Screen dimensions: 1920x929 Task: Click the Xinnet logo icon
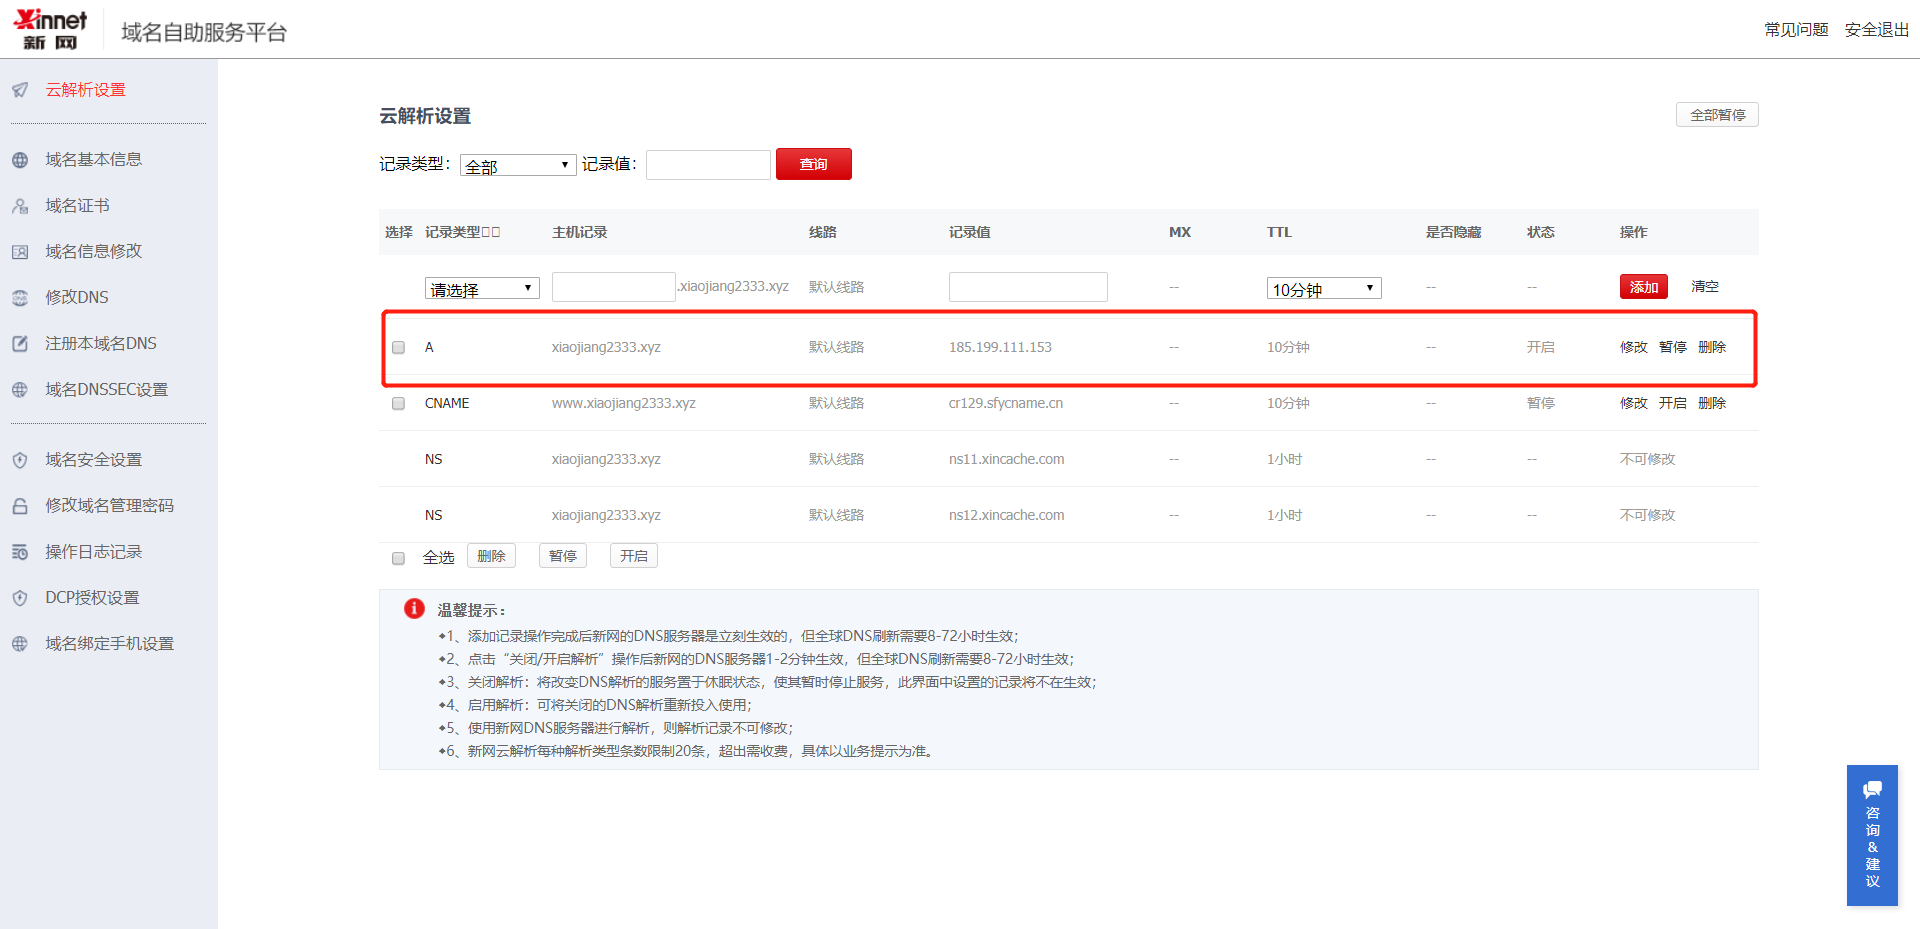pyautogui.click(x=50, y=29)
